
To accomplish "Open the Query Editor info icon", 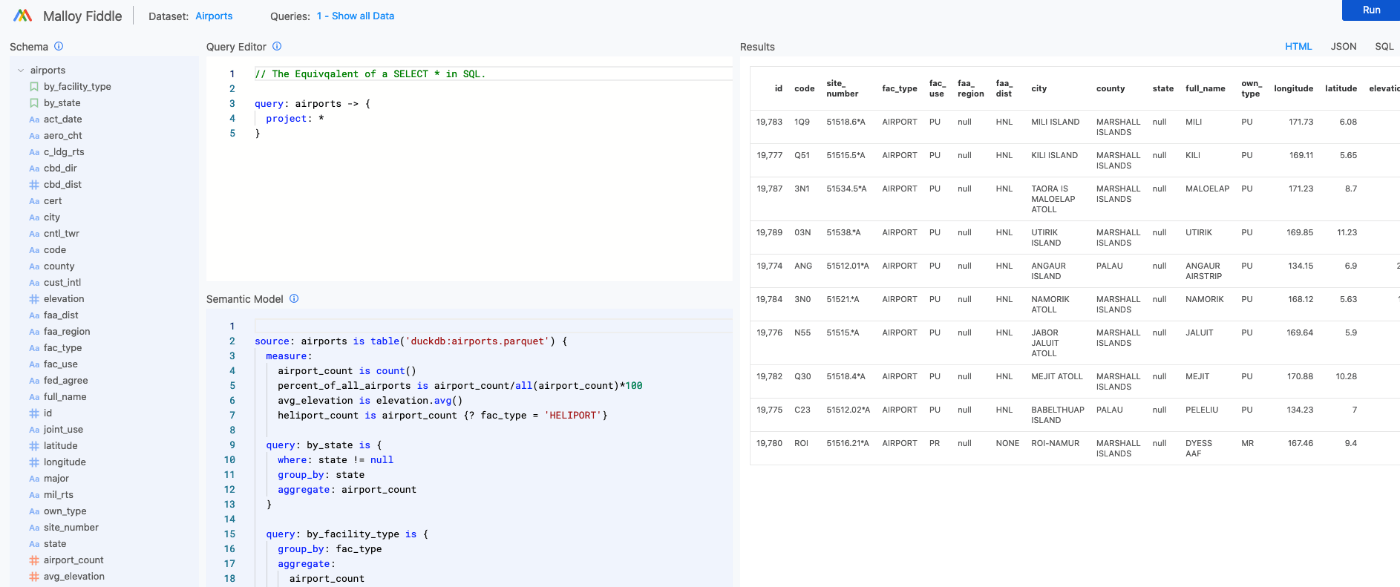I will (277, 46).
